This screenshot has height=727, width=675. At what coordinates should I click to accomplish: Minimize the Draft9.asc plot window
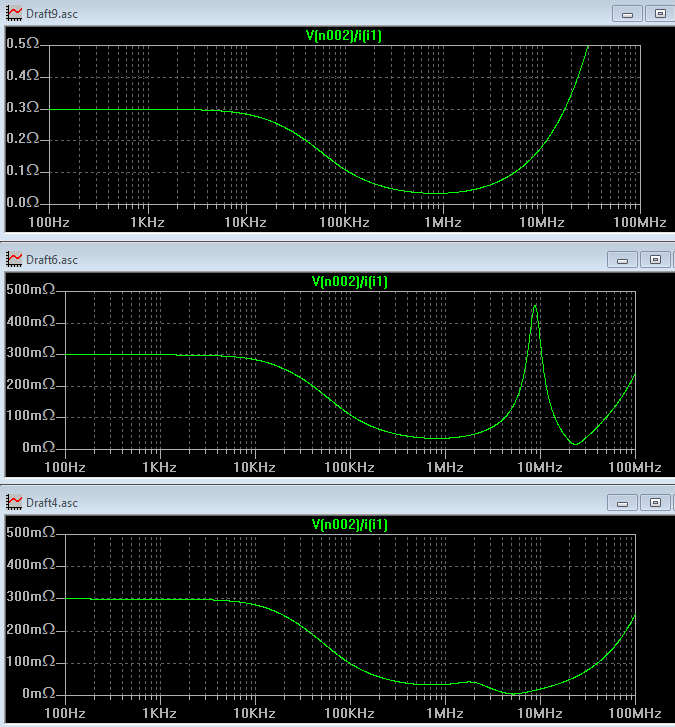pos(627,14)
